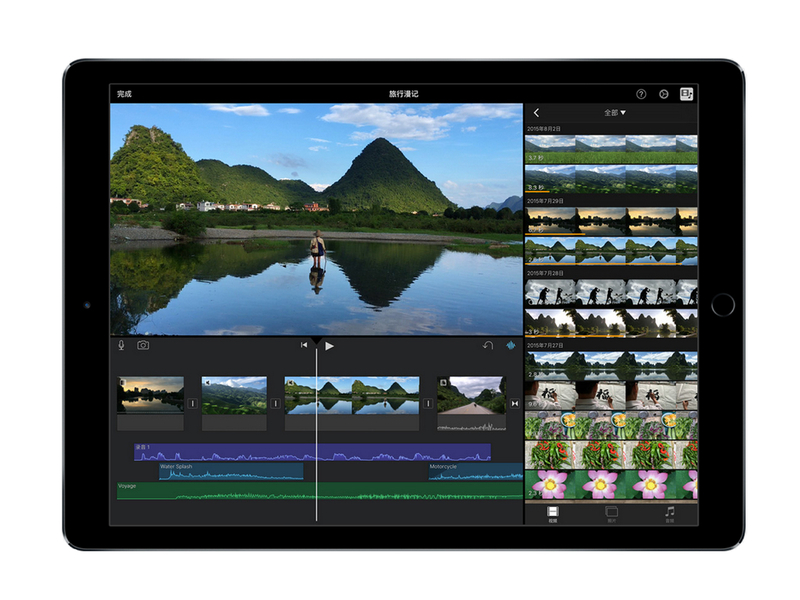Select the cloudy lake reflection library clip
800x600 pixels.
pos(611,366)
